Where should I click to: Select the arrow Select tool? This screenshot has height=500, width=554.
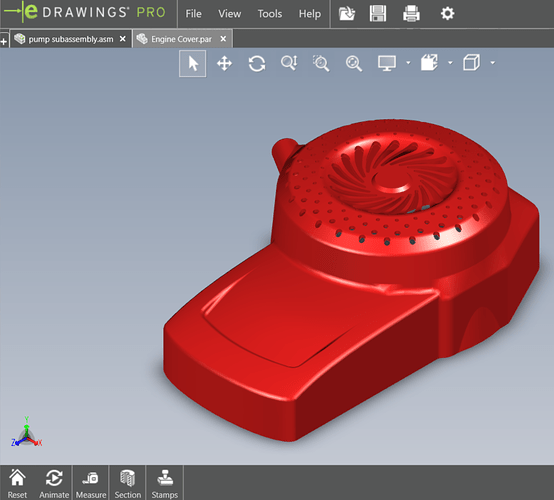tap(193, 64)
